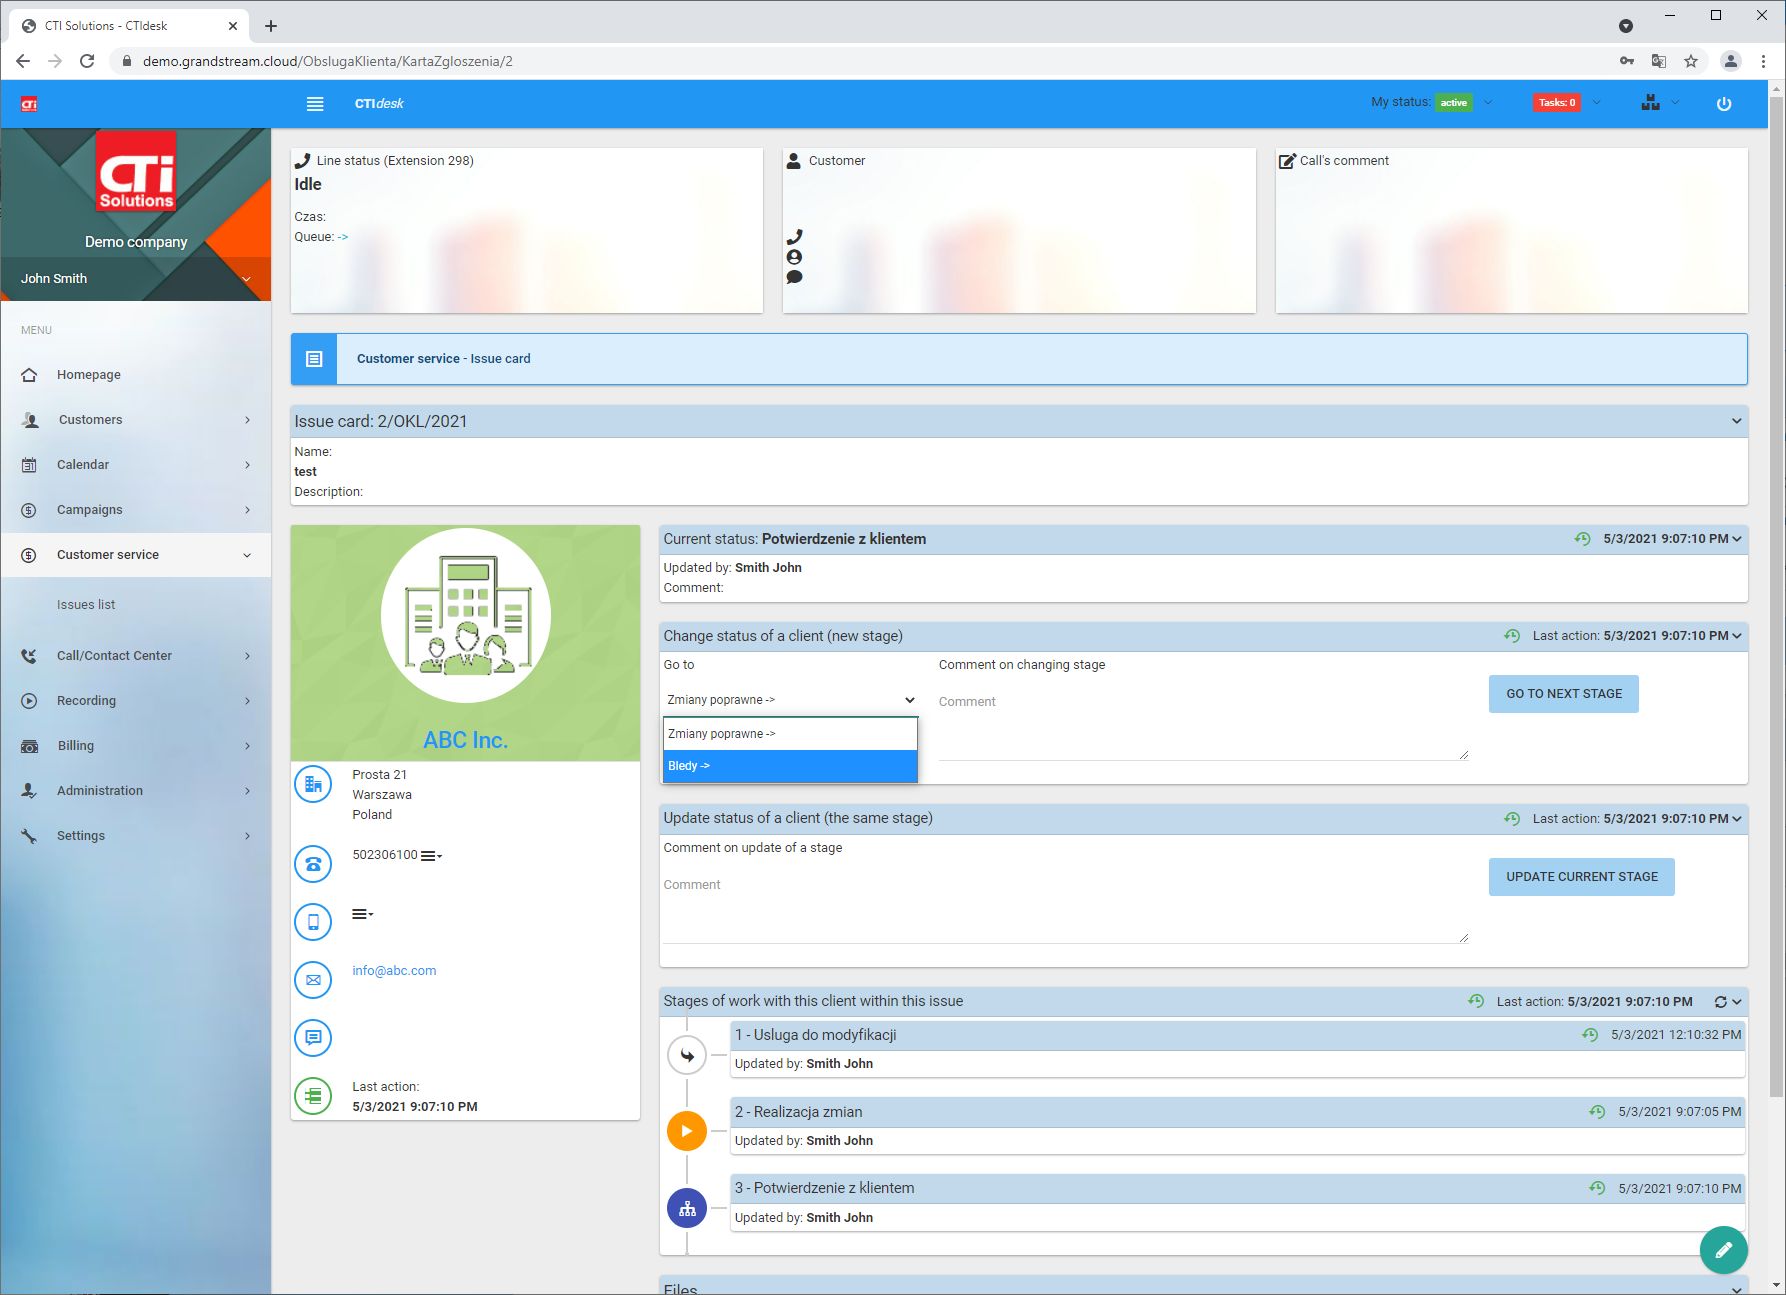Click the orange play icon for Realizacja zmian stage
Screen dimensions: 1786x1295
(x=687, y=1131)
